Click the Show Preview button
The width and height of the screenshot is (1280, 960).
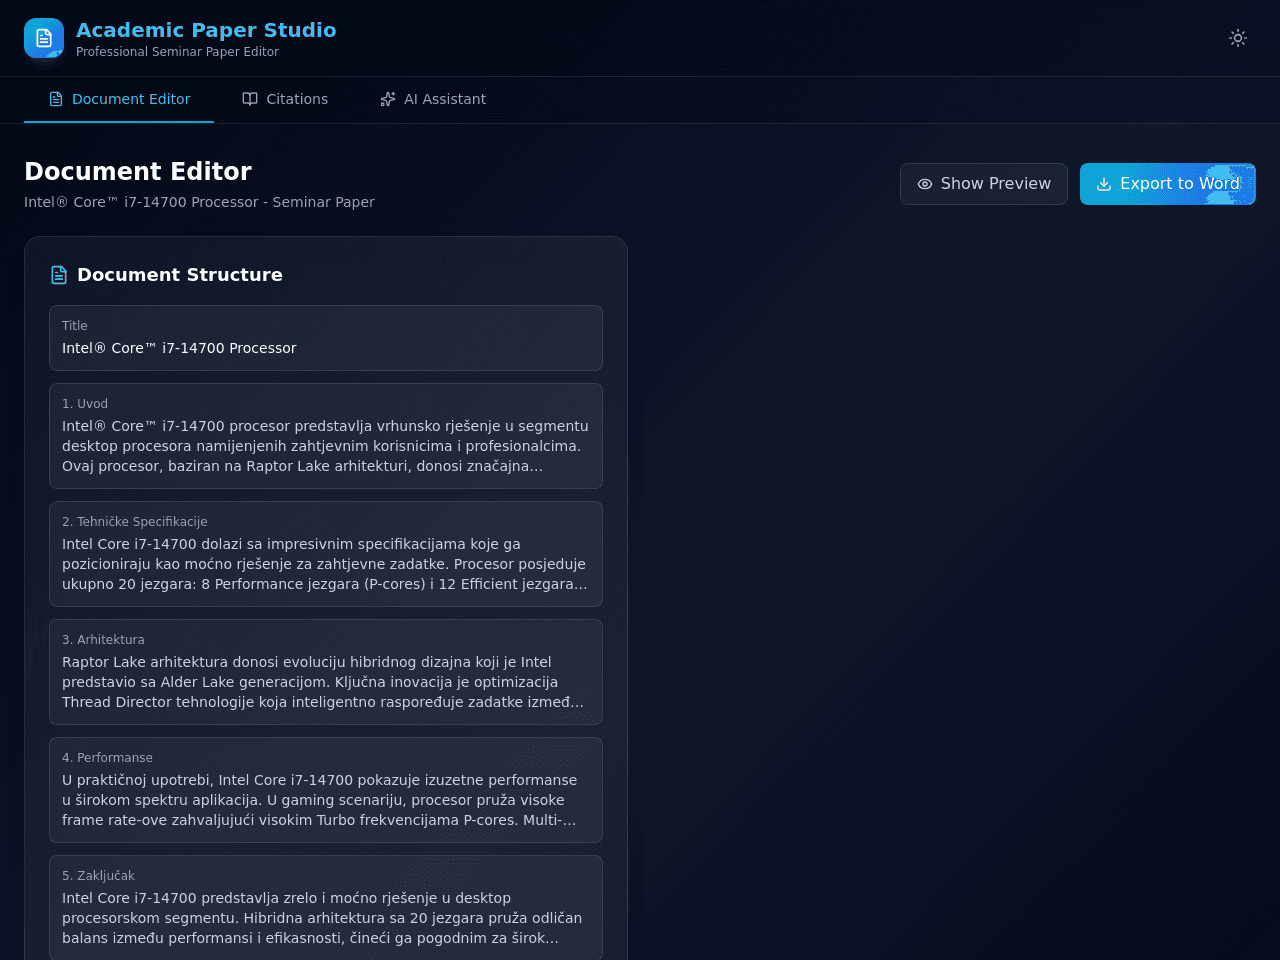pos(984,184)
